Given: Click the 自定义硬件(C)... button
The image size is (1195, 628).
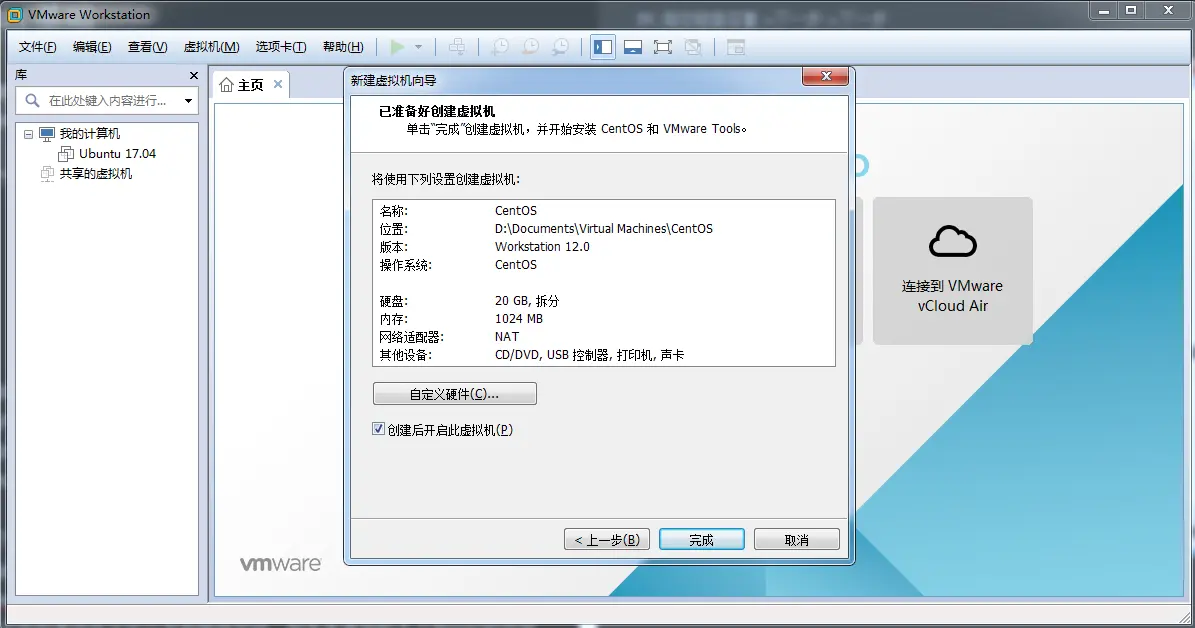Looking at the screenshot, I should 455,394.
